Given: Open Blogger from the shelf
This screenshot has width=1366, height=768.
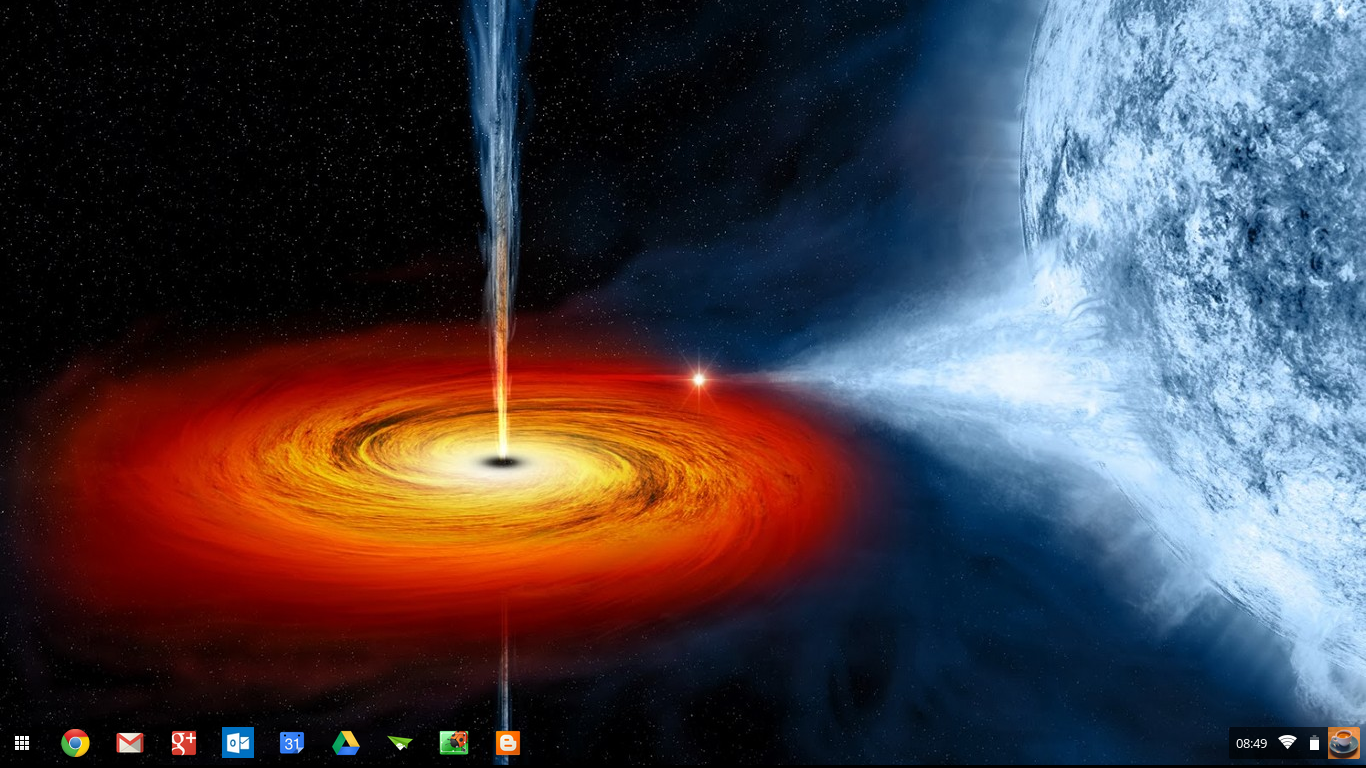Looking at the screenshot, I should 508,743.
